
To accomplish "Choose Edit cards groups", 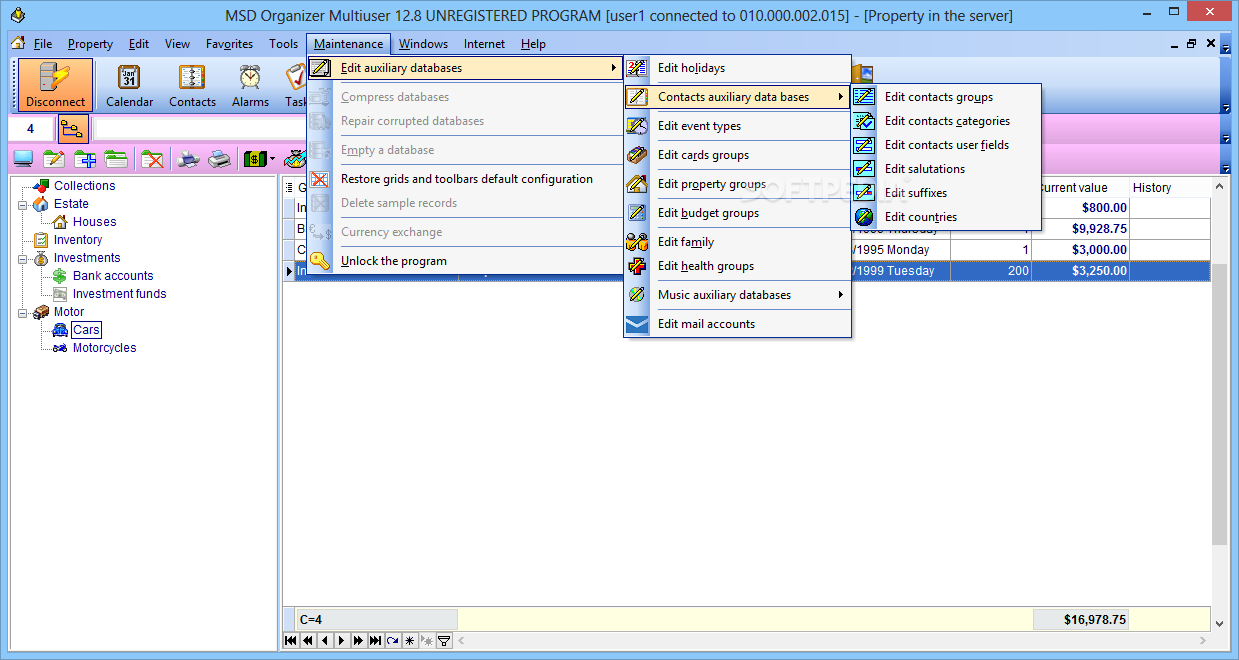I will click(737, 155).
